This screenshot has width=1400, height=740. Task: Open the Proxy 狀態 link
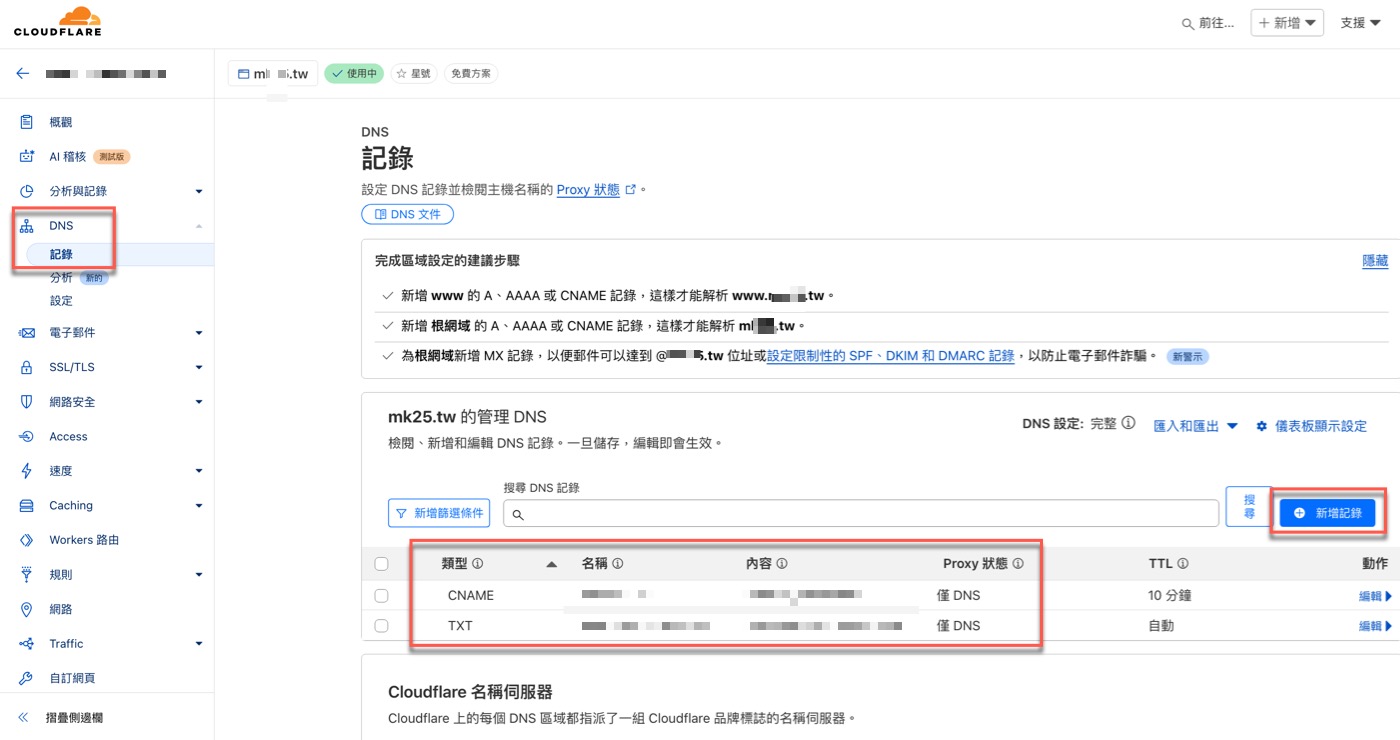tap(588, 190)
